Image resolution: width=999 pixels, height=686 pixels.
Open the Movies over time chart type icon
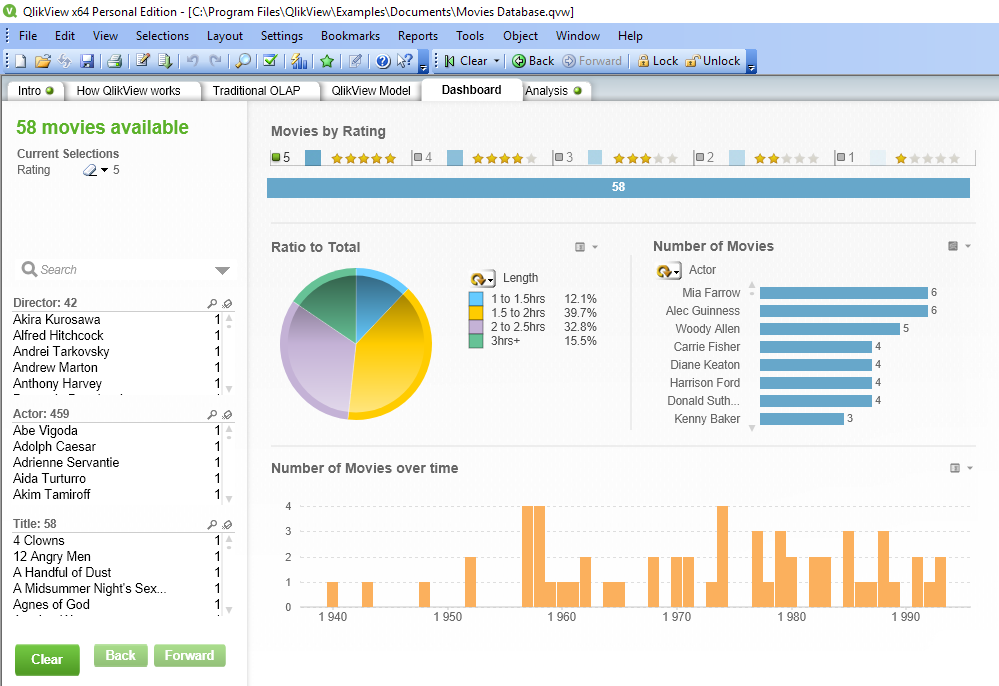(954, 468)
